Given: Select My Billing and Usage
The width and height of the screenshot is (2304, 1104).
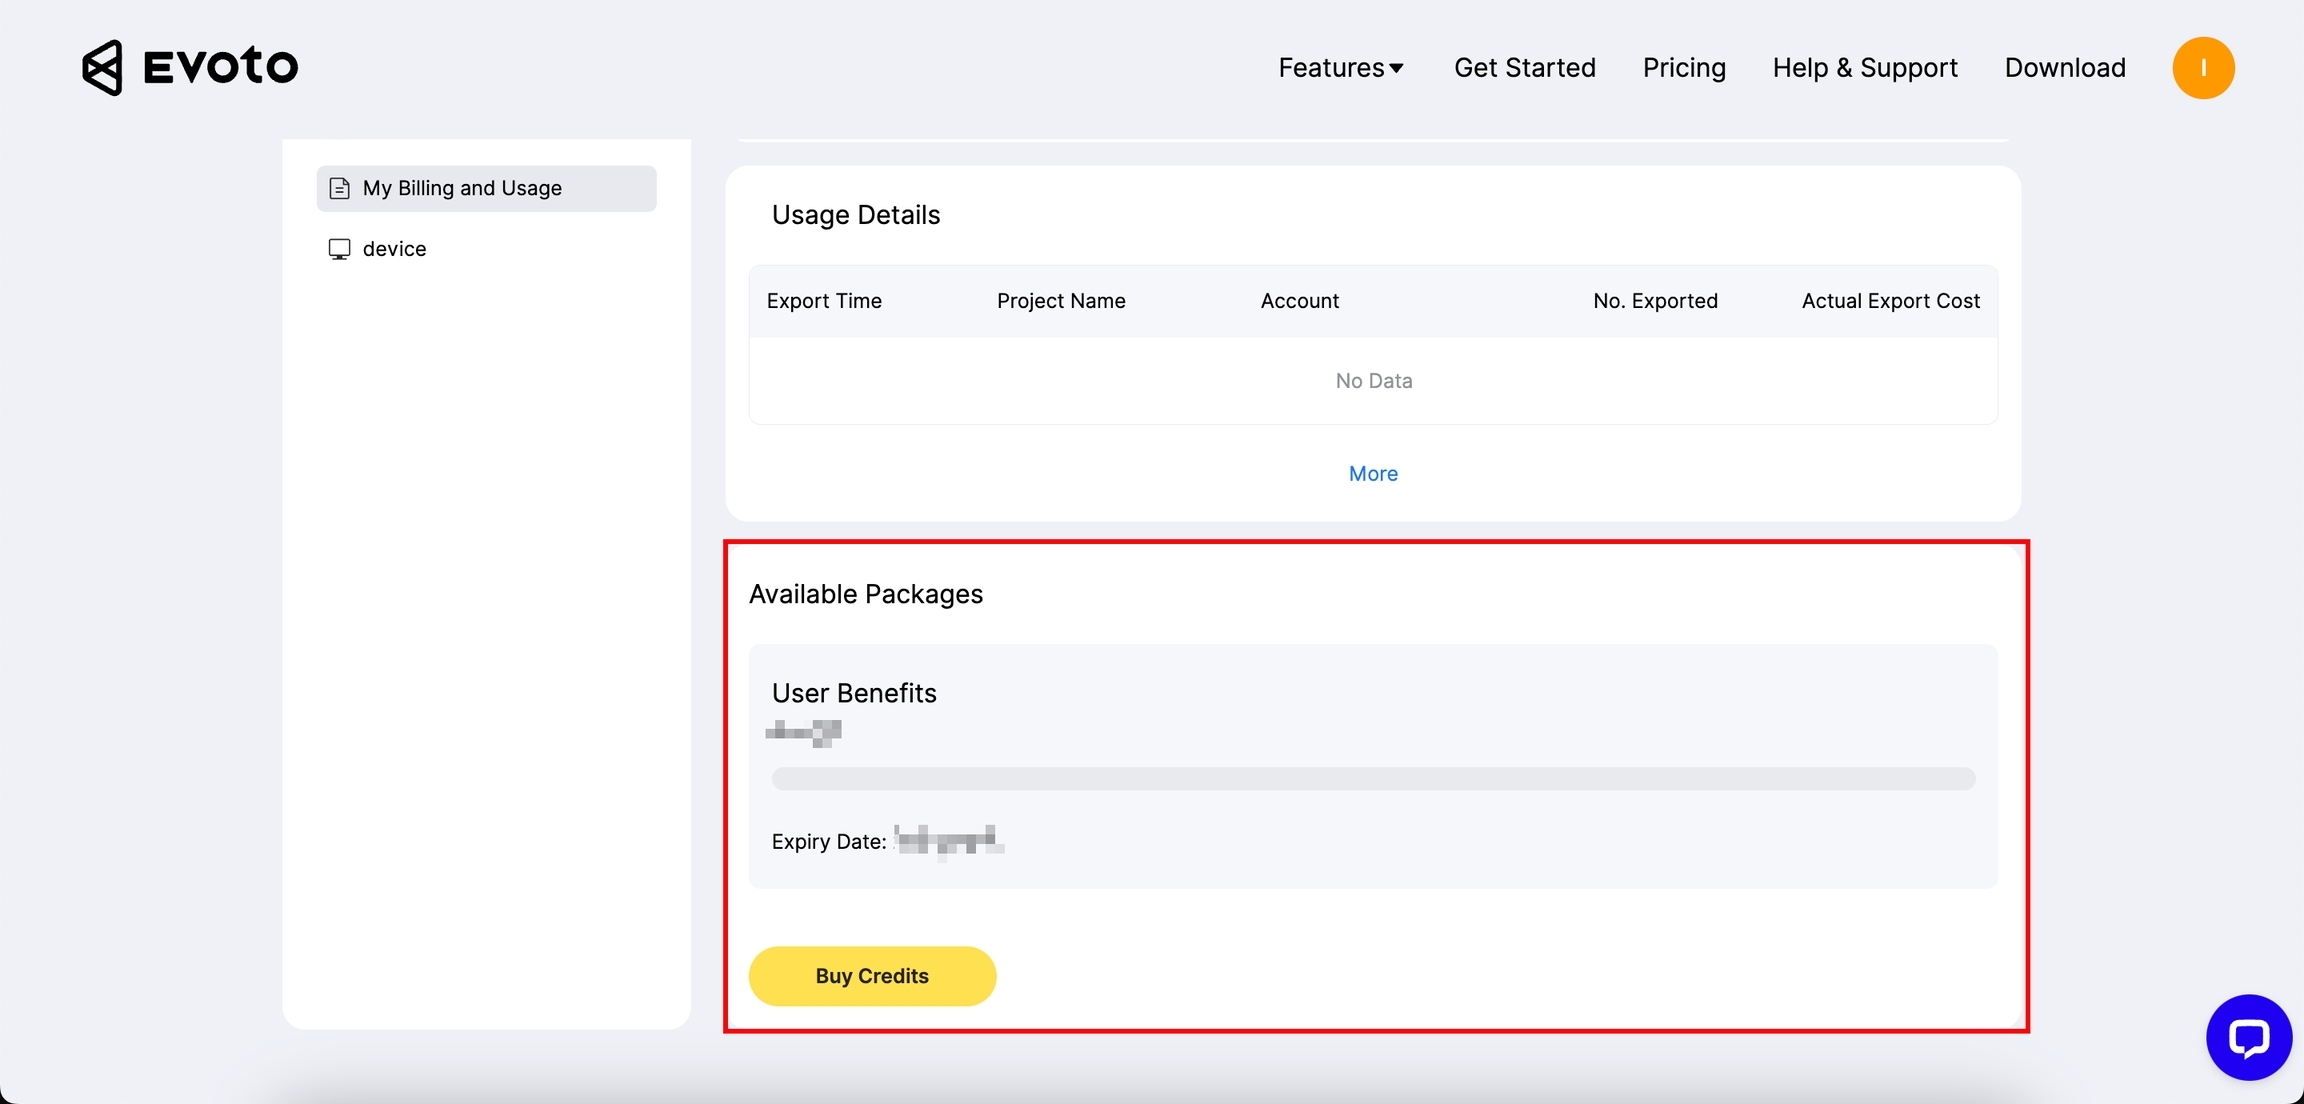Looking at the screenshot, I should click(462, 188).
